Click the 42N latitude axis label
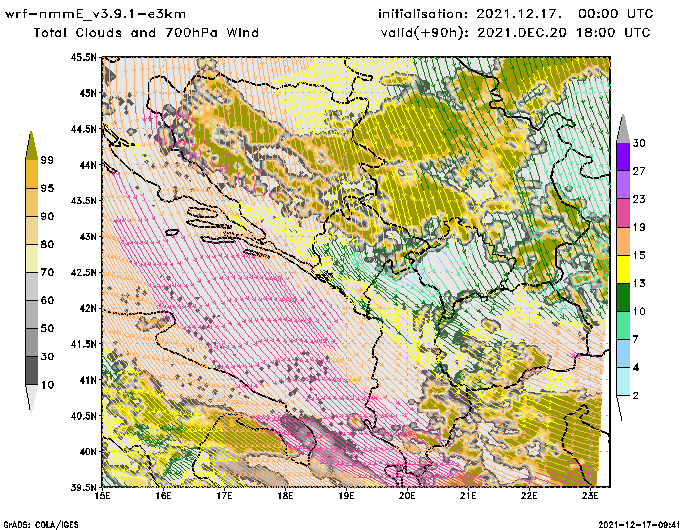 (88, 308)
